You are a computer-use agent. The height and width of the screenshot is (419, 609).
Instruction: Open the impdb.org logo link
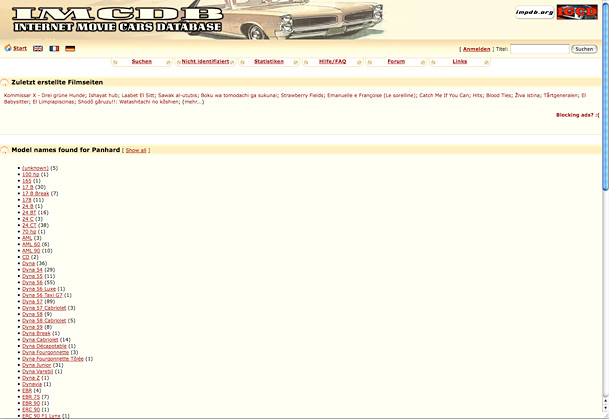click(527, 12)
